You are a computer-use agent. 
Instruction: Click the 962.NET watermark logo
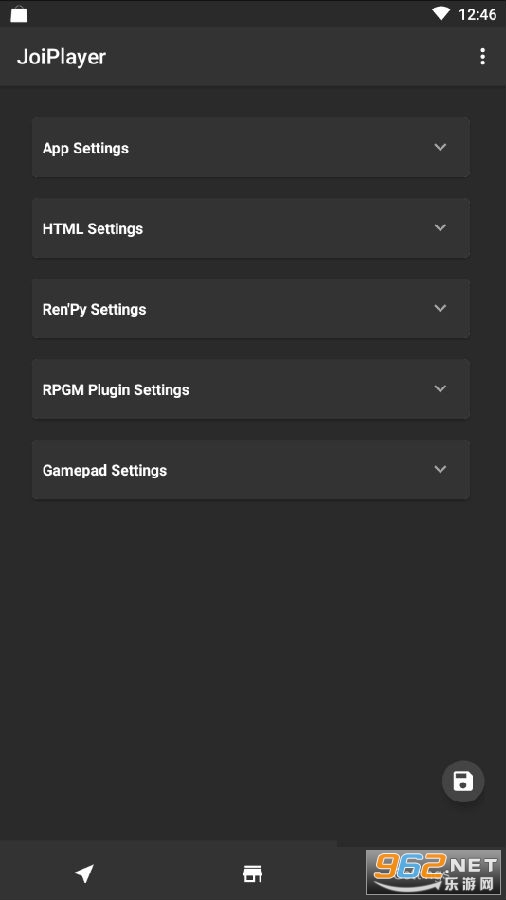[433, 871]
